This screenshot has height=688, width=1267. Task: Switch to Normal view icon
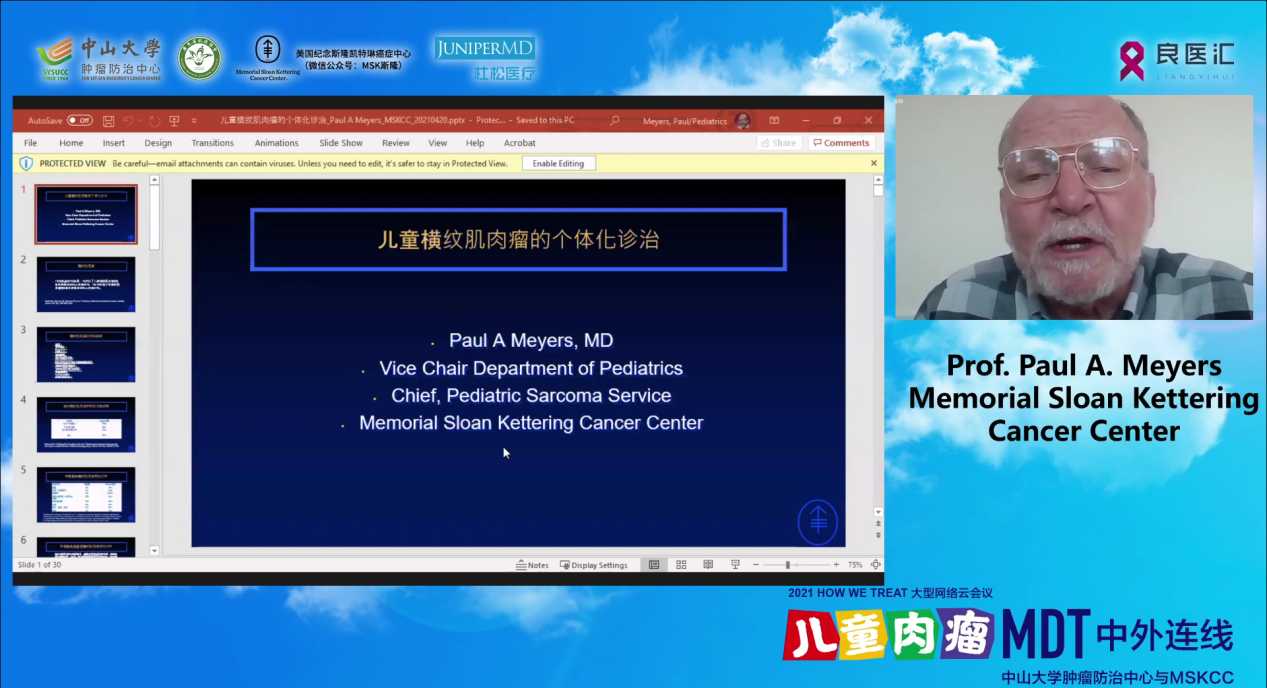(654, 565)
